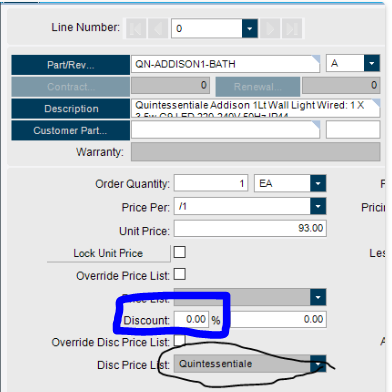
Task: Enable the Override Price List checkbox
Action: [180, 275]
